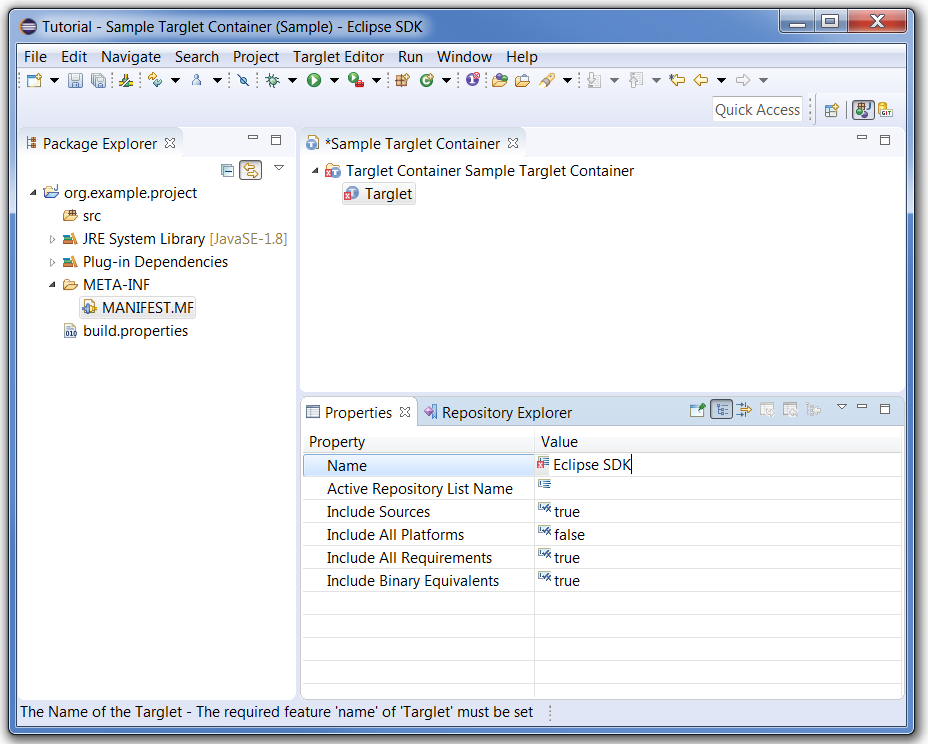This screenshot has height=744, width=928.
Task: Maximize the editor area
Action: pos(885,140)
